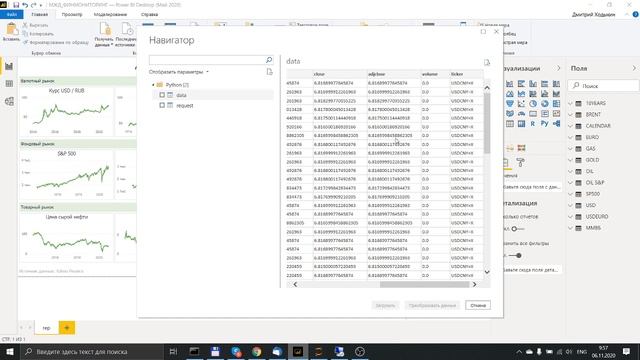Open the Отобразить параметры dropdown
Screen dimensions: 640x360
click(179, 72)
